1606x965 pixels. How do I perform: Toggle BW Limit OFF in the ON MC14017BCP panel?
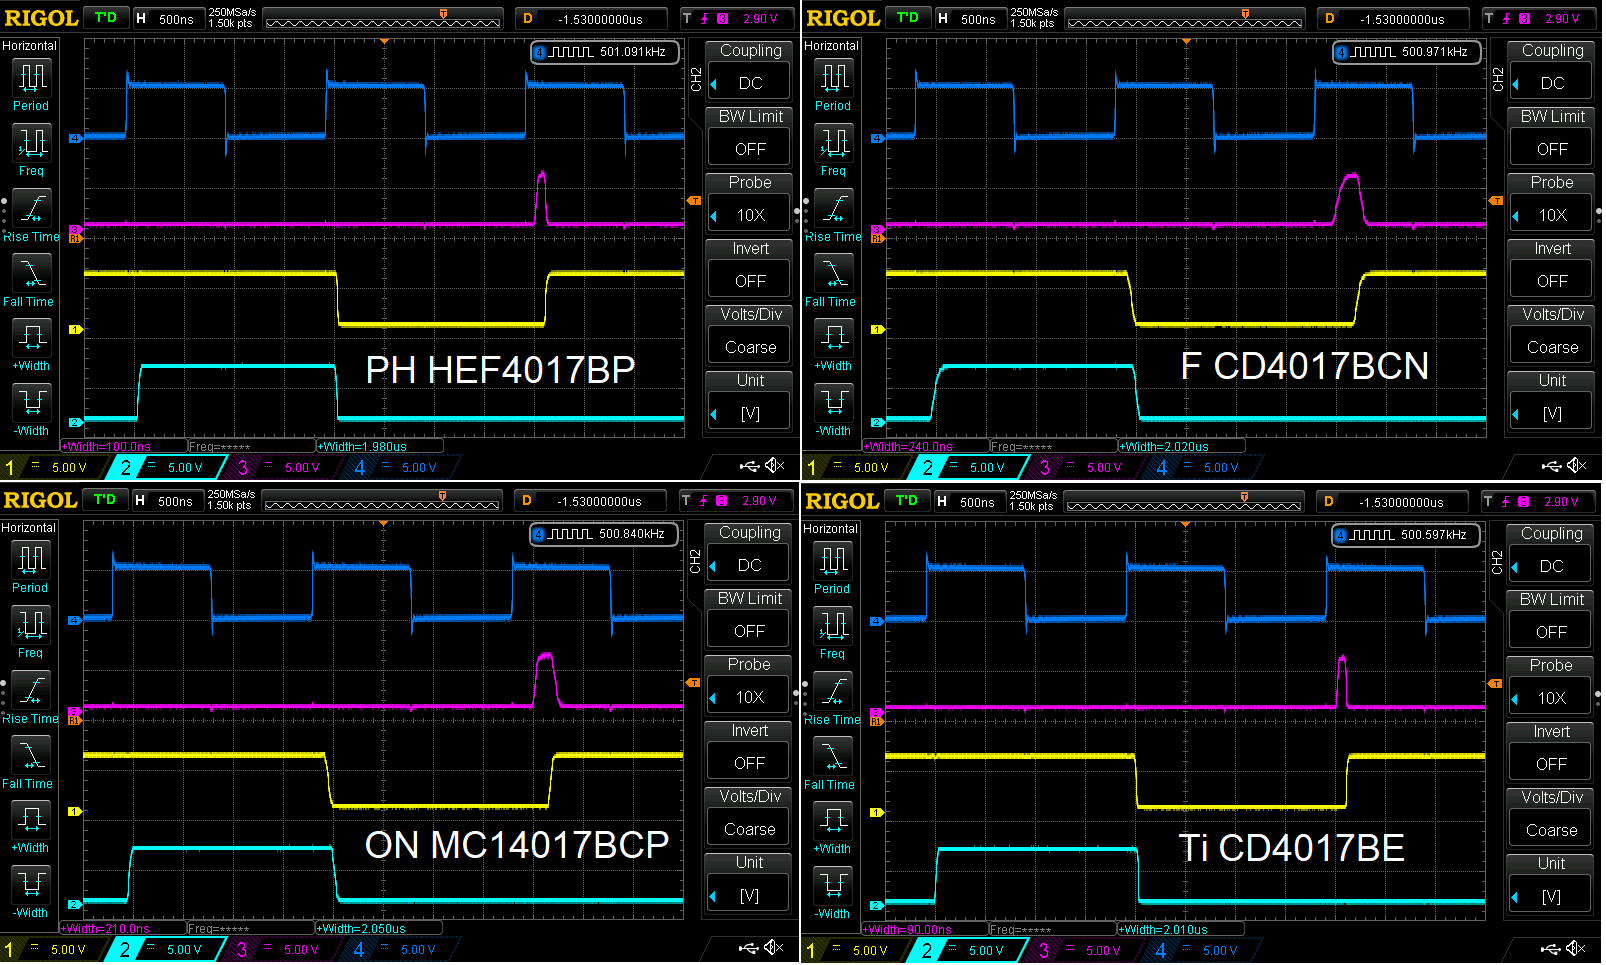click(749, 619)
